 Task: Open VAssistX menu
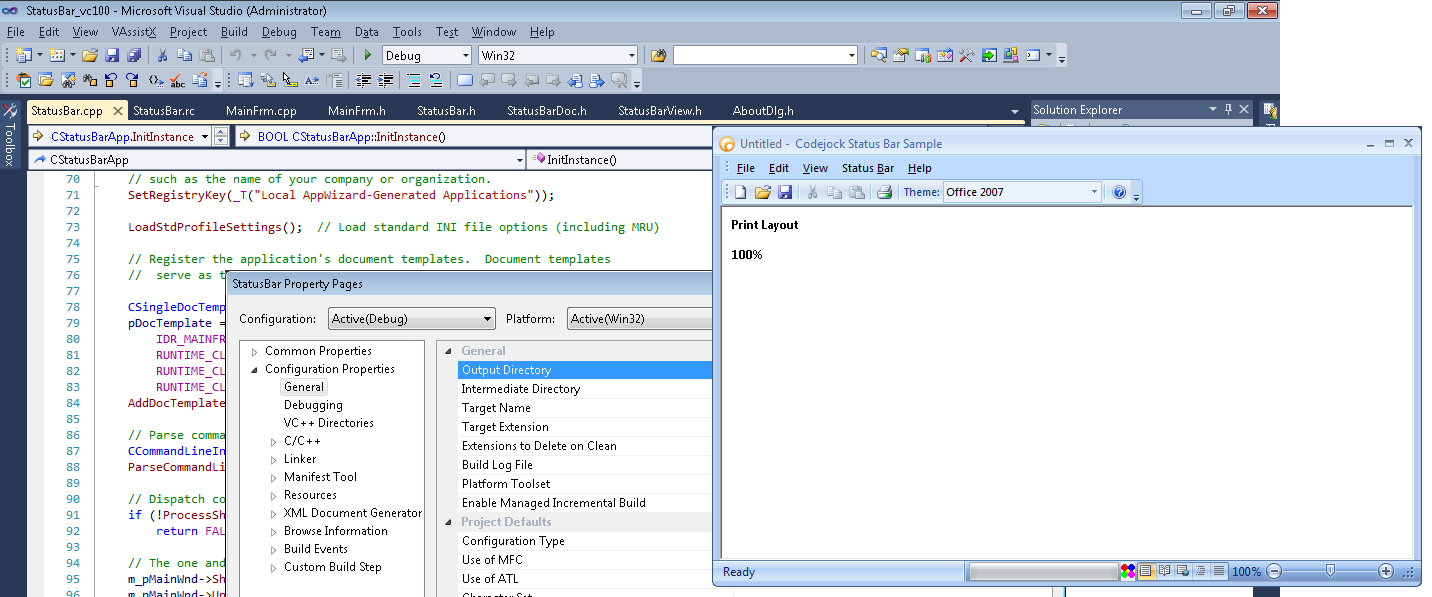coord(134,32)
